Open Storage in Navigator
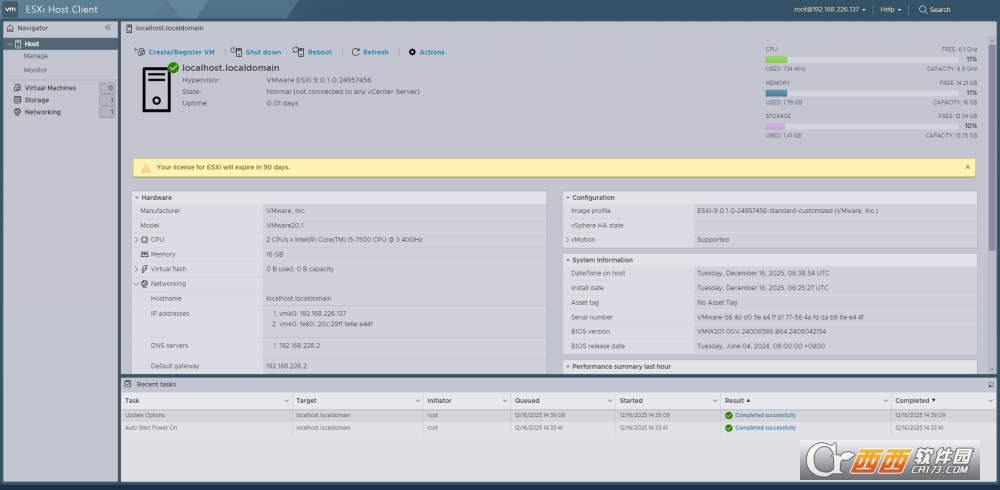Image resolution: width=1000 pixels, height=490 pixels. click(37, 100)
